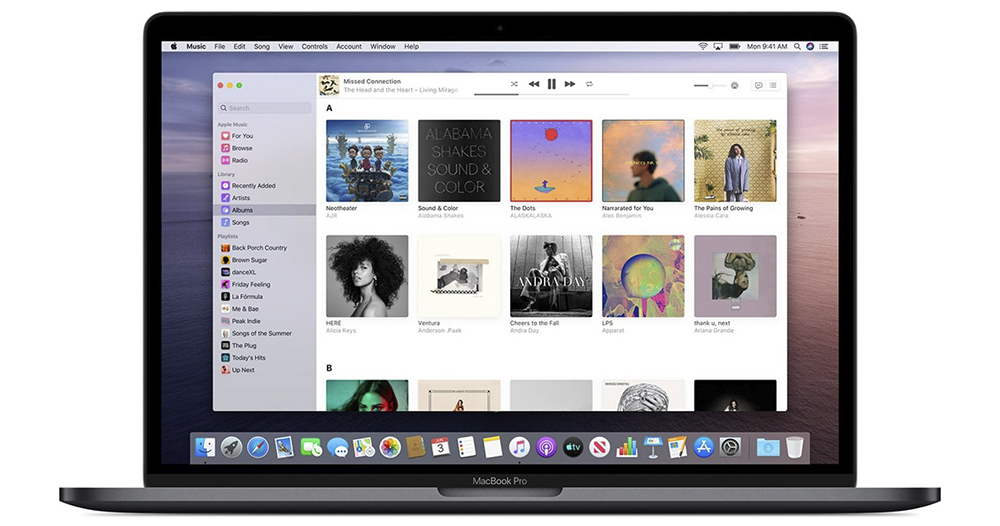1000x526 pixels.
Task: Open the Wi-Fi status menu
Action: pyautogui.click(x=703, y=47)
